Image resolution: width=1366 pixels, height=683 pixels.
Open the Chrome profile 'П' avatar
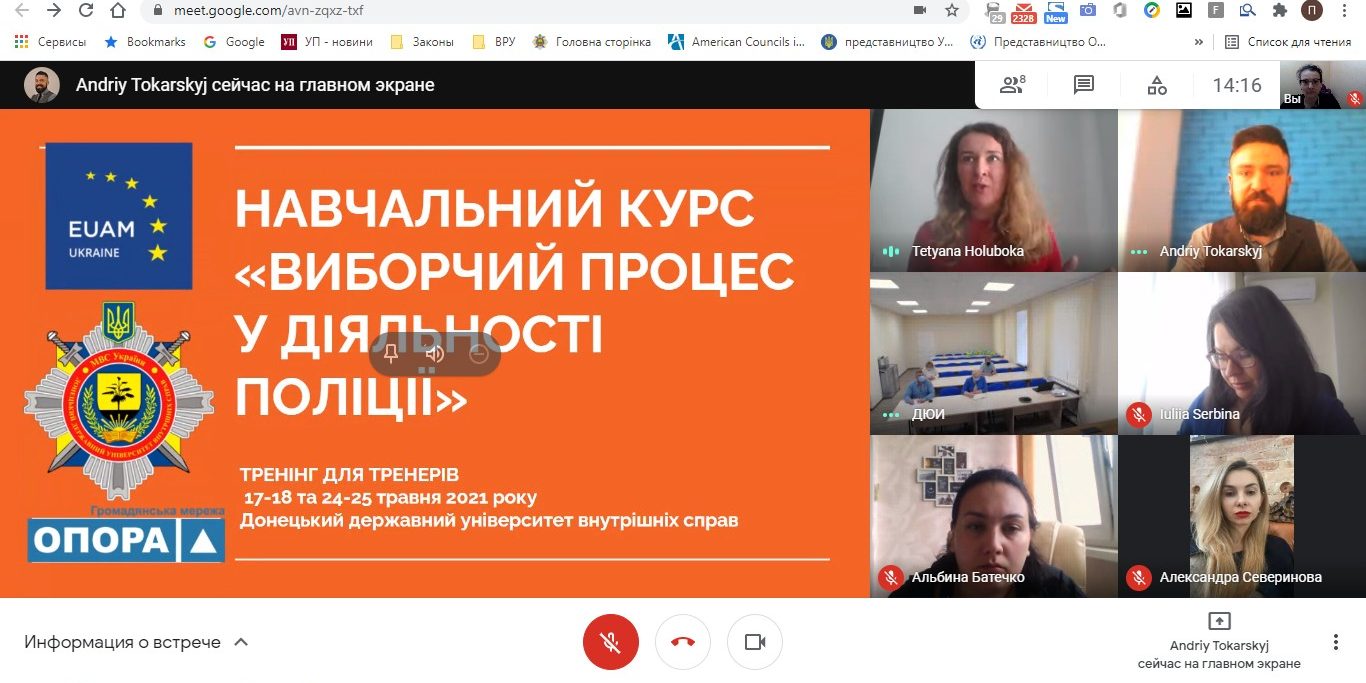tap(1311, 11)
